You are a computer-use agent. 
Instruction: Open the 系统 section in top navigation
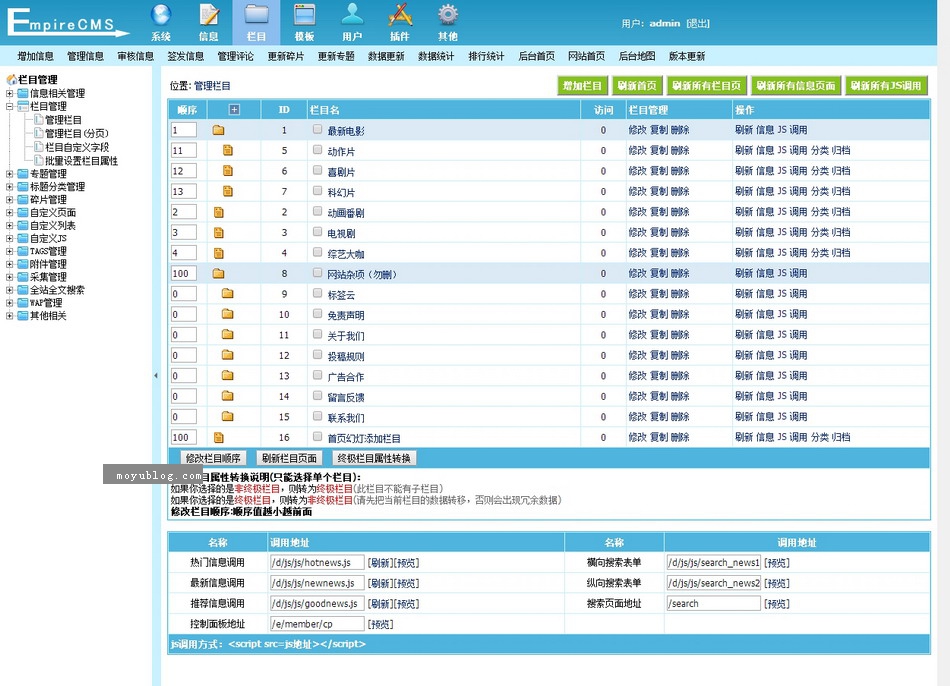point(161,22)
